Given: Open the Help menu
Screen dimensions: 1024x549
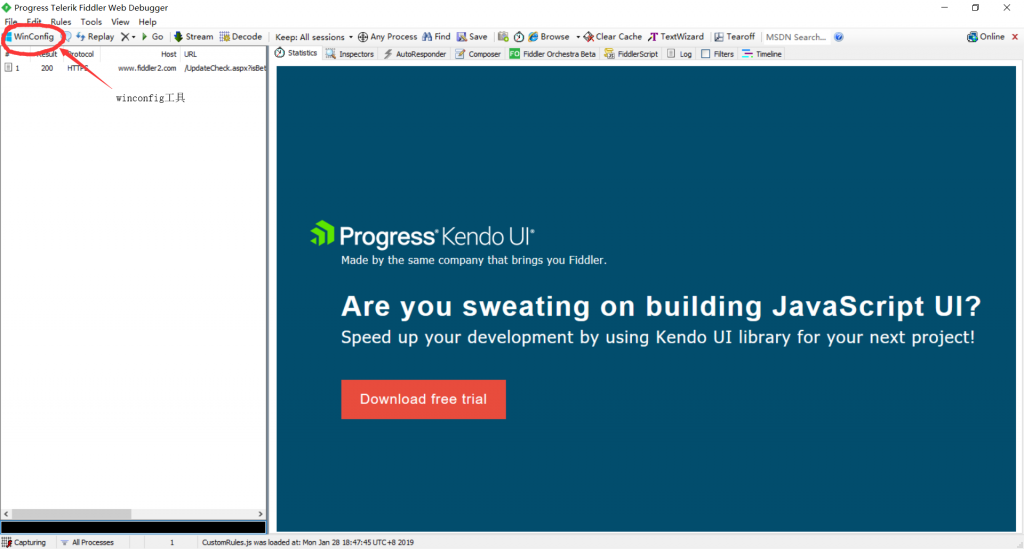Looking at the screenshot, I should pos(148,22).
